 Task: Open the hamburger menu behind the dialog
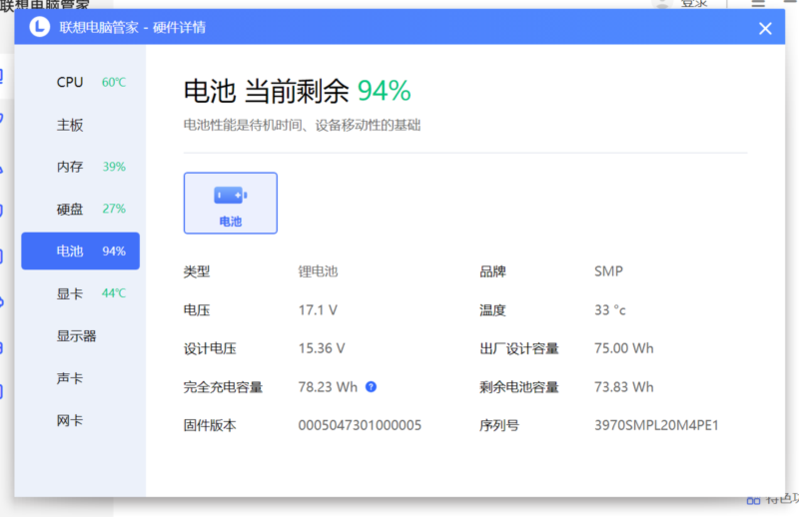click(758, 3)
